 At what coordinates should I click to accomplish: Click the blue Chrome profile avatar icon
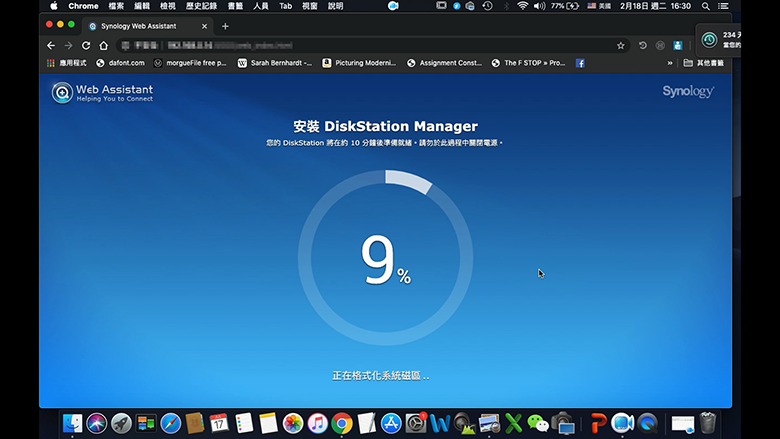(x=678, y=45)
